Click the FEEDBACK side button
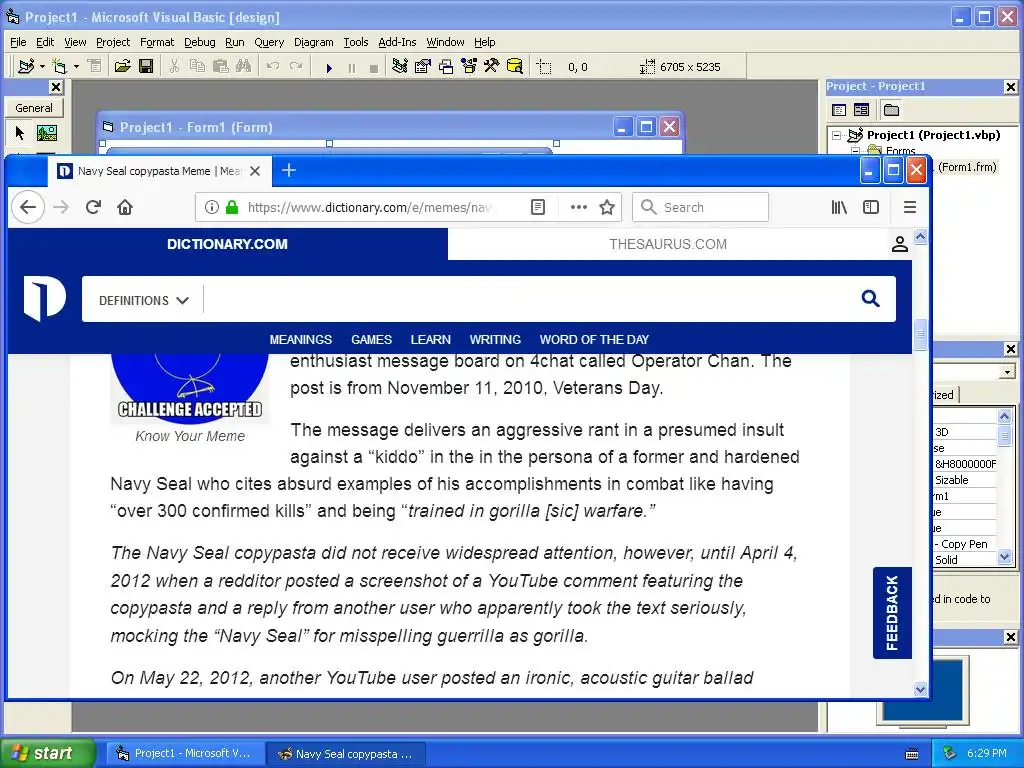The height and width of the screenshot is (768, 1024). pyautogui.click(x=892, y=613)
